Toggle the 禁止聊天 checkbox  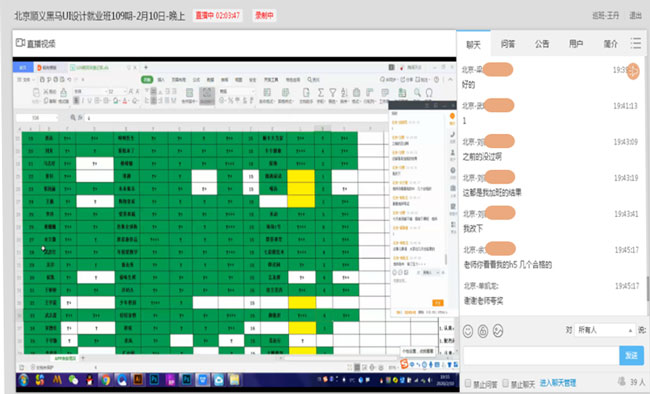click(505, 383)
